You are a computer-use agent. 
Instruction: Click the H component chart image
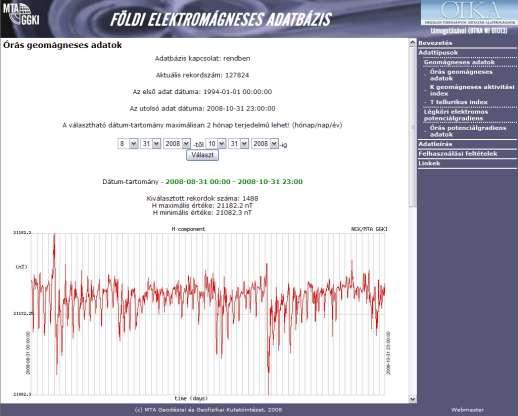[203, 313]
